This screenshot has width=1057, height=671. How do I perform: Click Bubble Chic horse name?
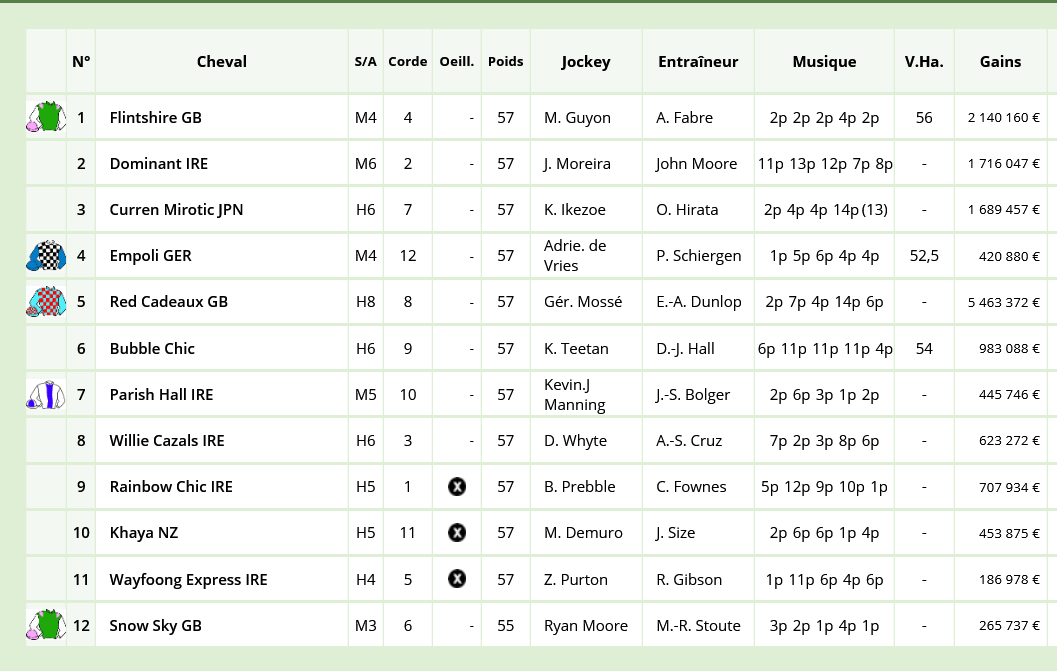point(152,349)
